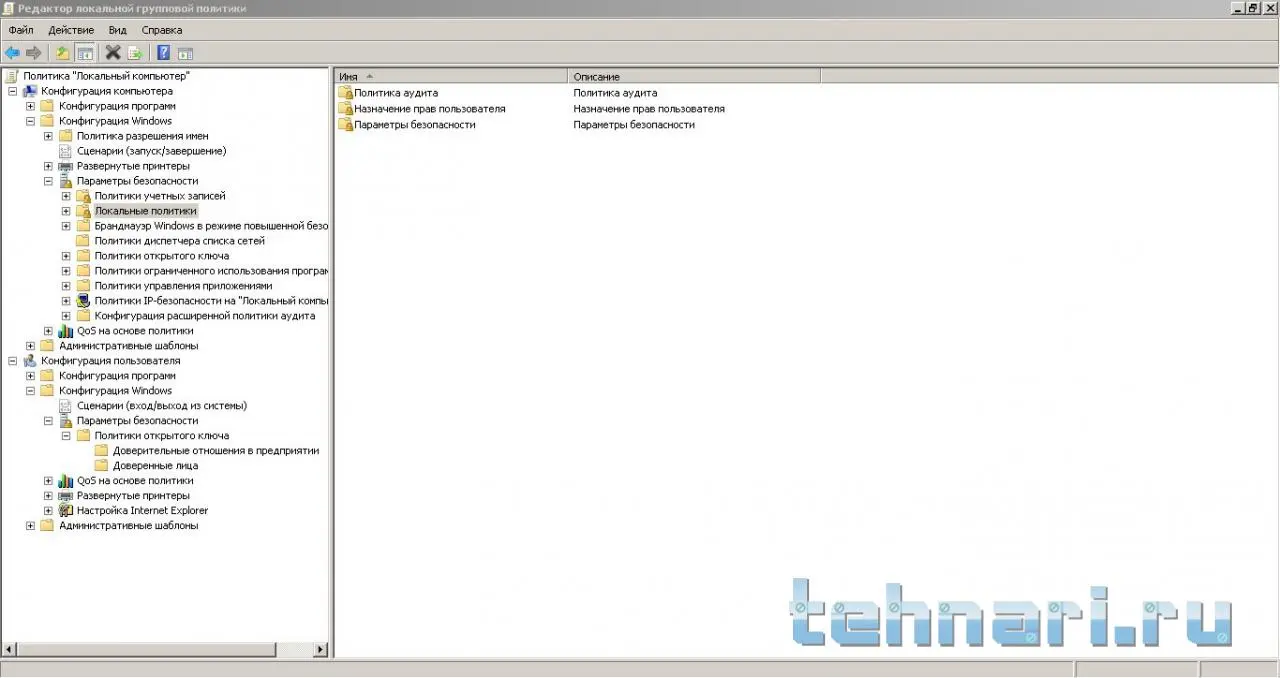Image resolution: width=1280 pixels, height=678 pixels.
Task: Expand "Политики ограниченного использования" node
Action: click(66, 271)
